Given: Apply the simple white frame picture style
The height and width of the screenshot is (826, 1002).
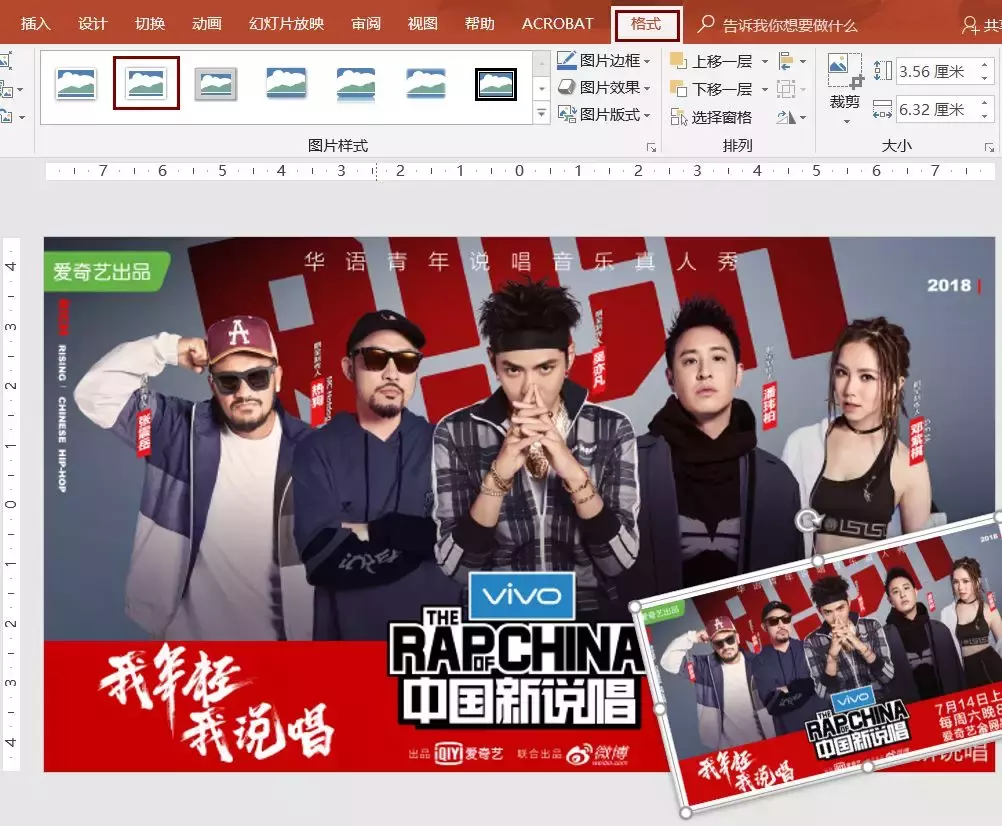Looking at the screenshot, I should point(76,84).
